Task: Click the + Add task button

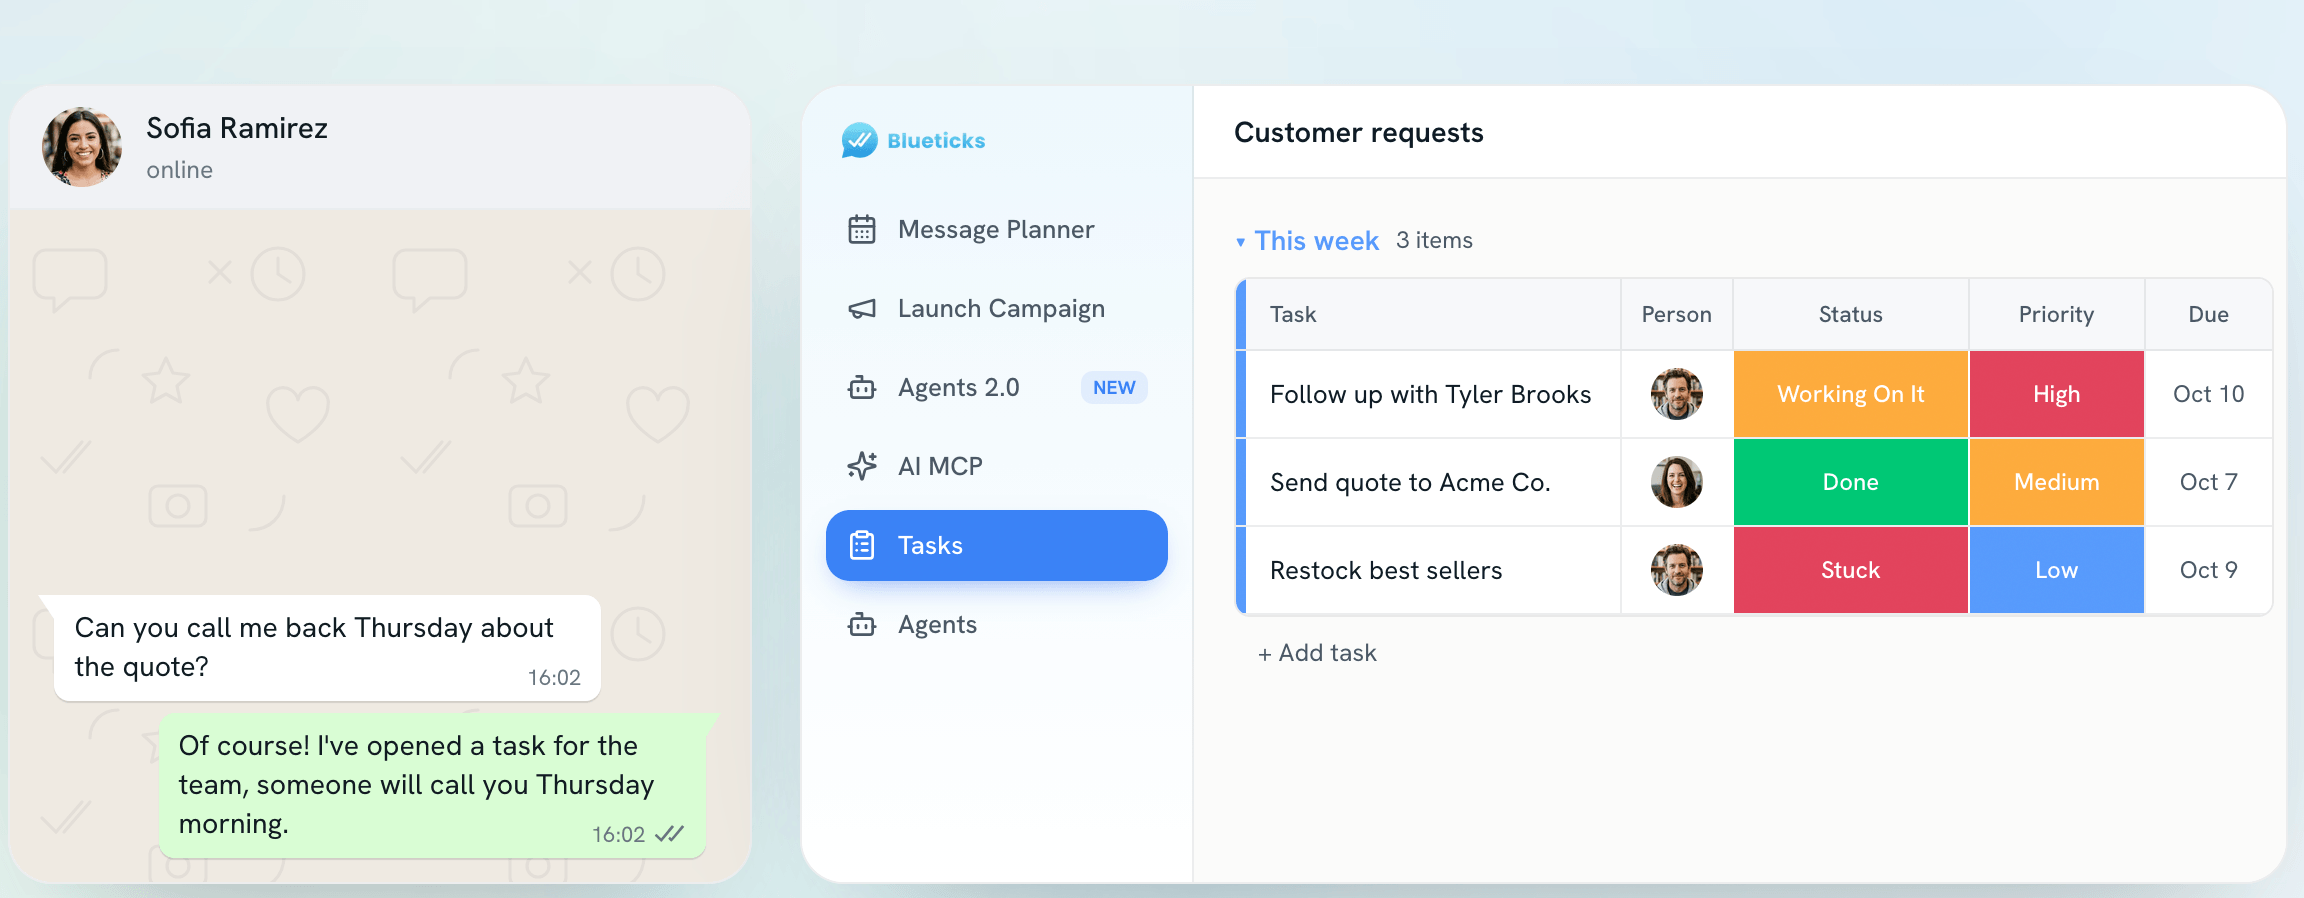Action: [1317, 653]
